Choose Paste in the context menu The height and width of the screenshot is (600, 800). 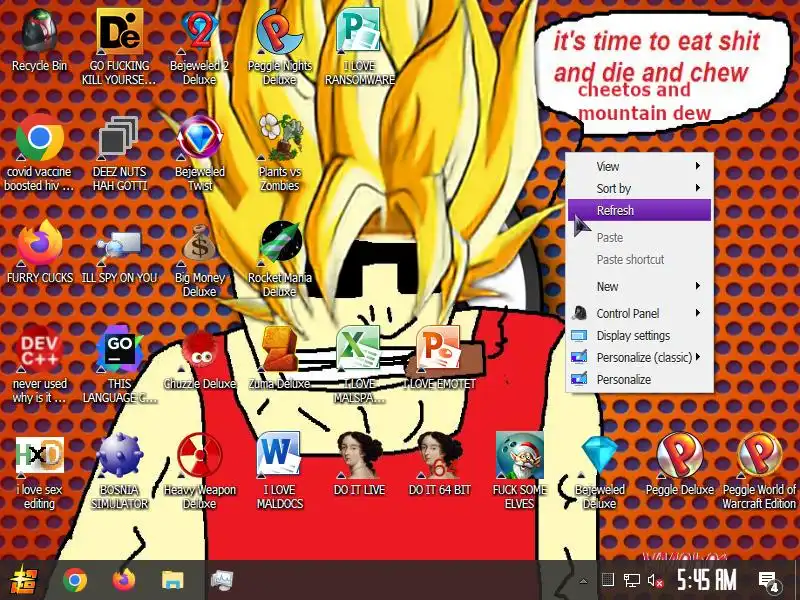point(639,238)
